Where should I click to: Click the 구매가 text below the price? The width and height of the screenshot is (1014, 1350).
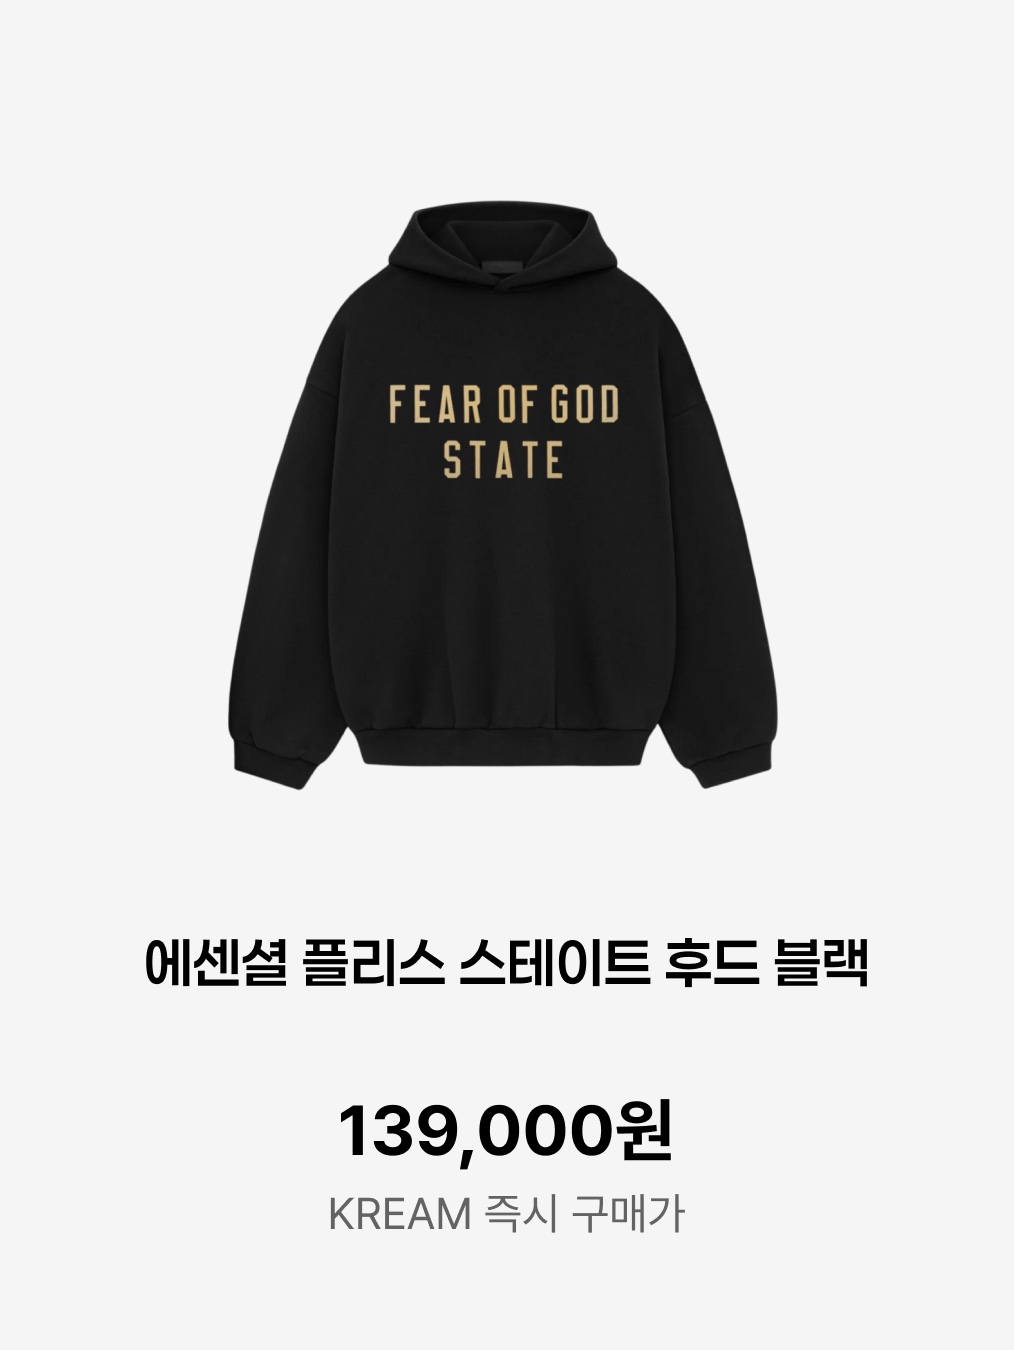coord(628,1215)
